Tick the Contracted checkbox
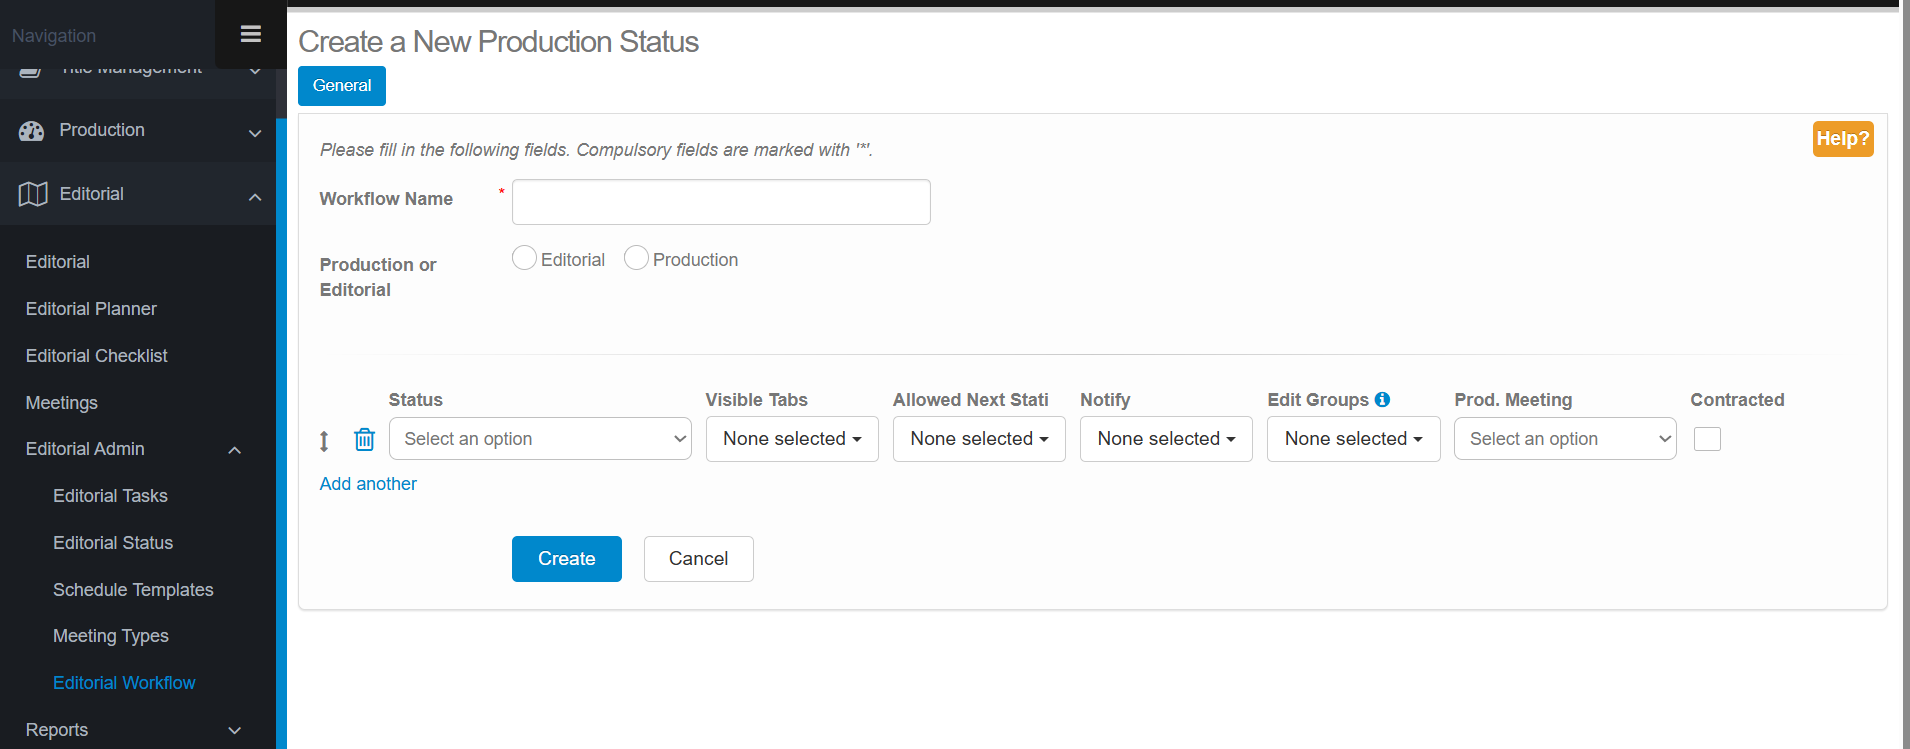The height and width of the screenshot is (749, 1910). (x=1707, y=439)
